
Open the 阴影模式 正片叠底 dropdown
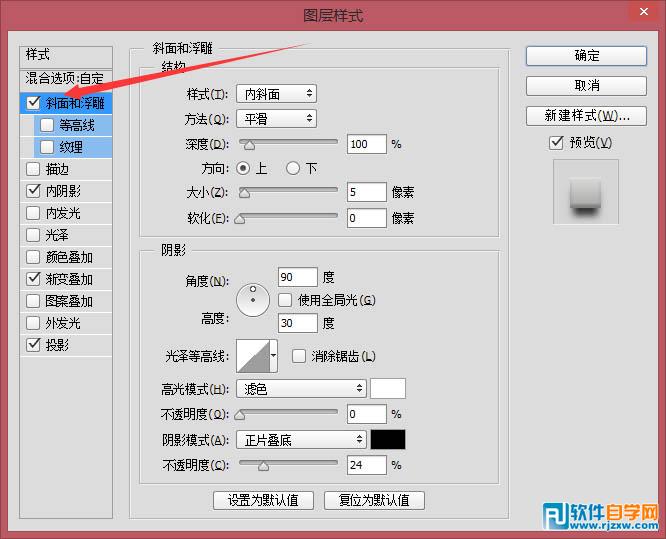301,440
